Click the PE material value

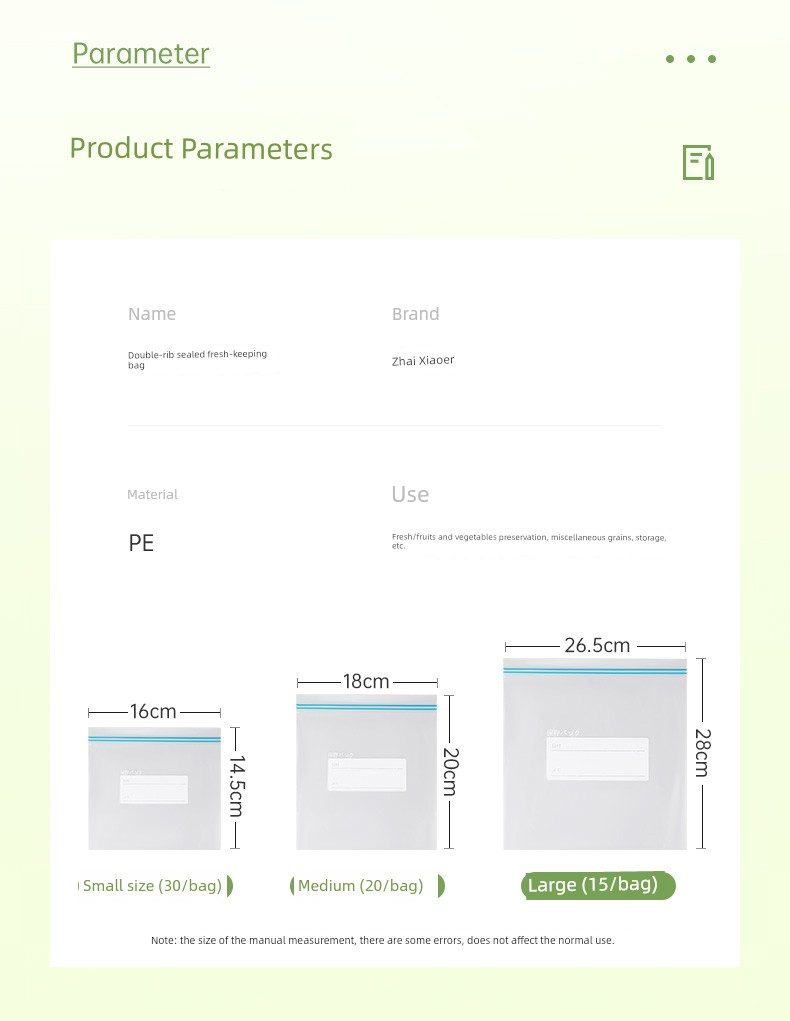point(141,542)
